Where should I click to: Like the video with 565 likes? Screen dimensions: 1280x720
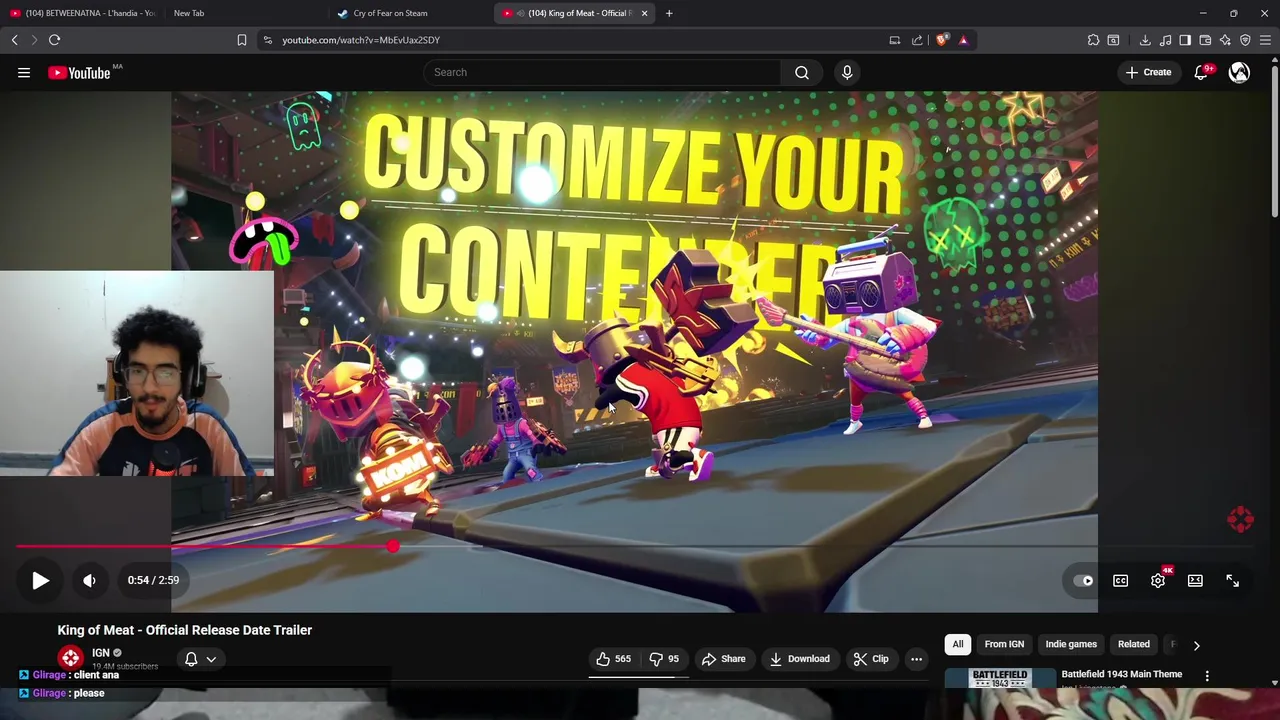[613, 659]
